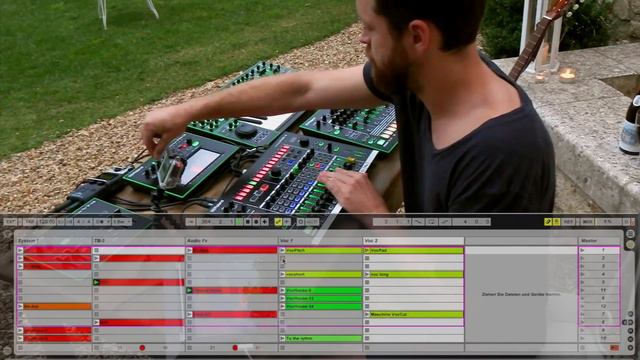Click the red record dot in Audio Fx status row

point(235,348)
